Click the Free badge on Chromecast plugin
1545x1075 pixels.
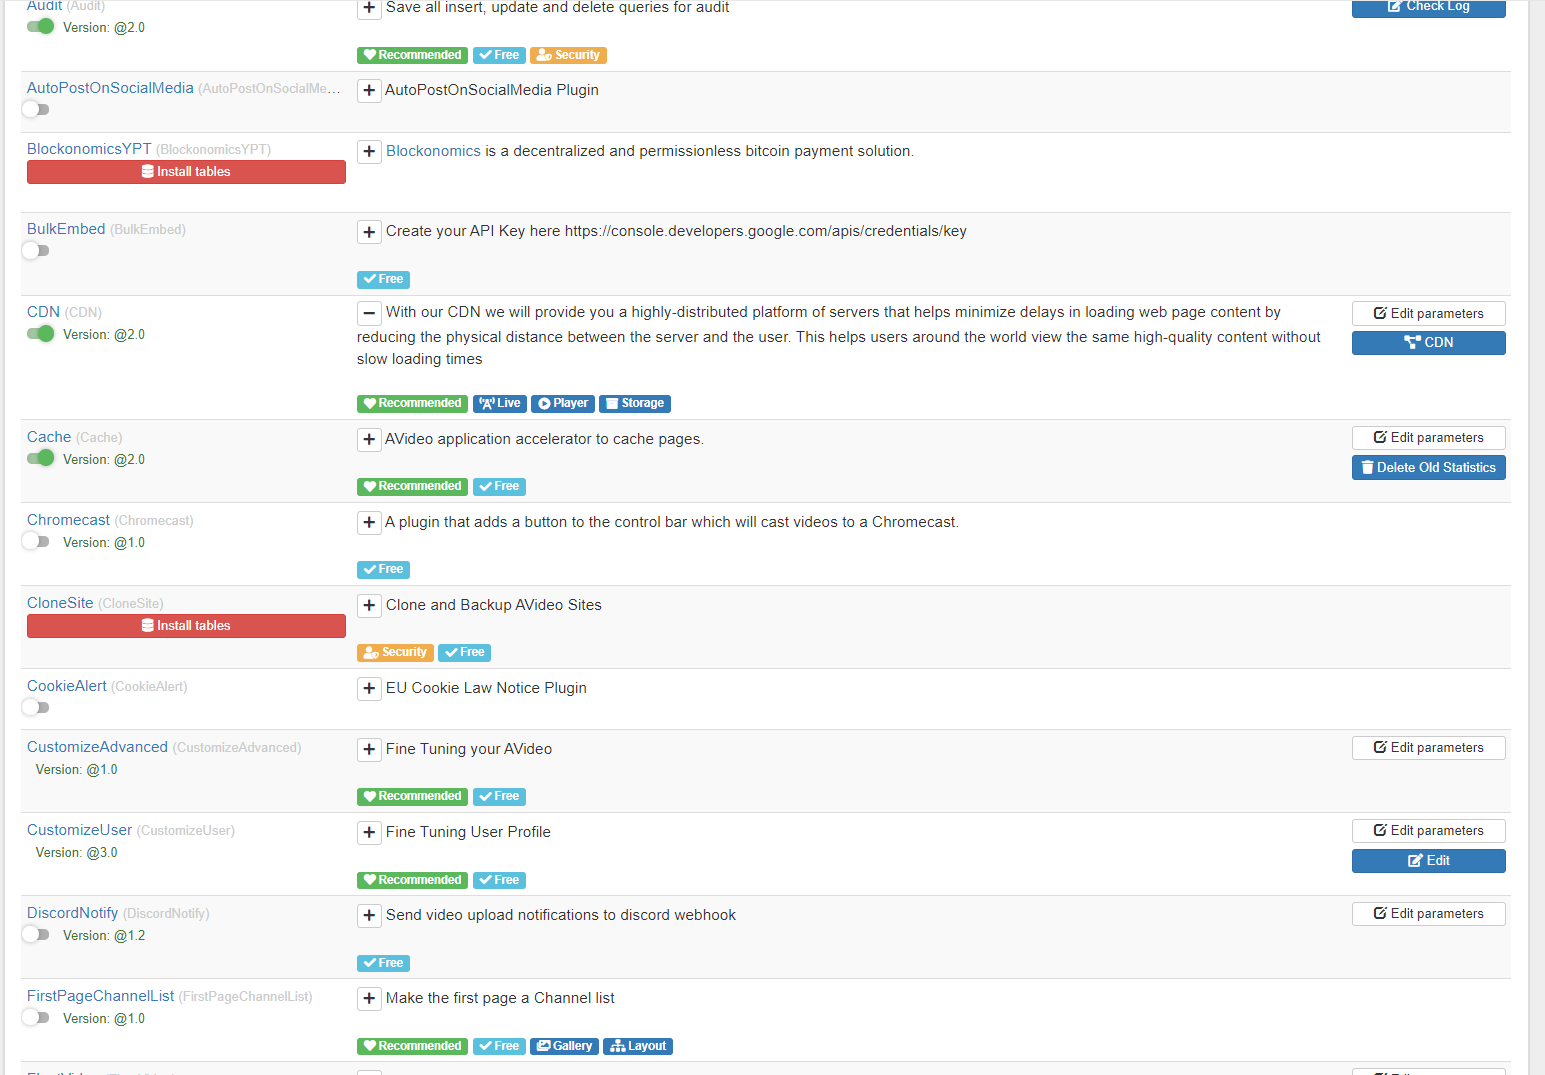tap(383, 569)
